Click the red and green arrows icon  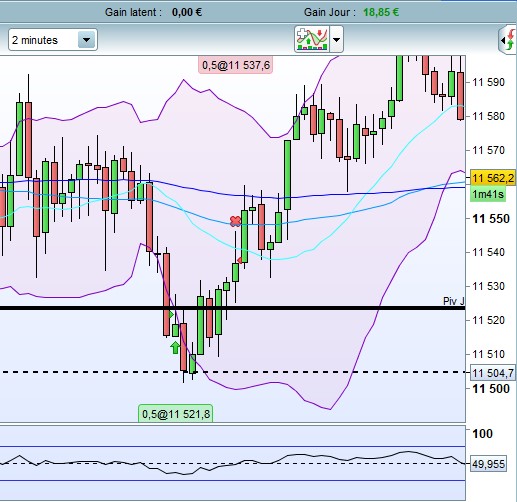point(509,40)
